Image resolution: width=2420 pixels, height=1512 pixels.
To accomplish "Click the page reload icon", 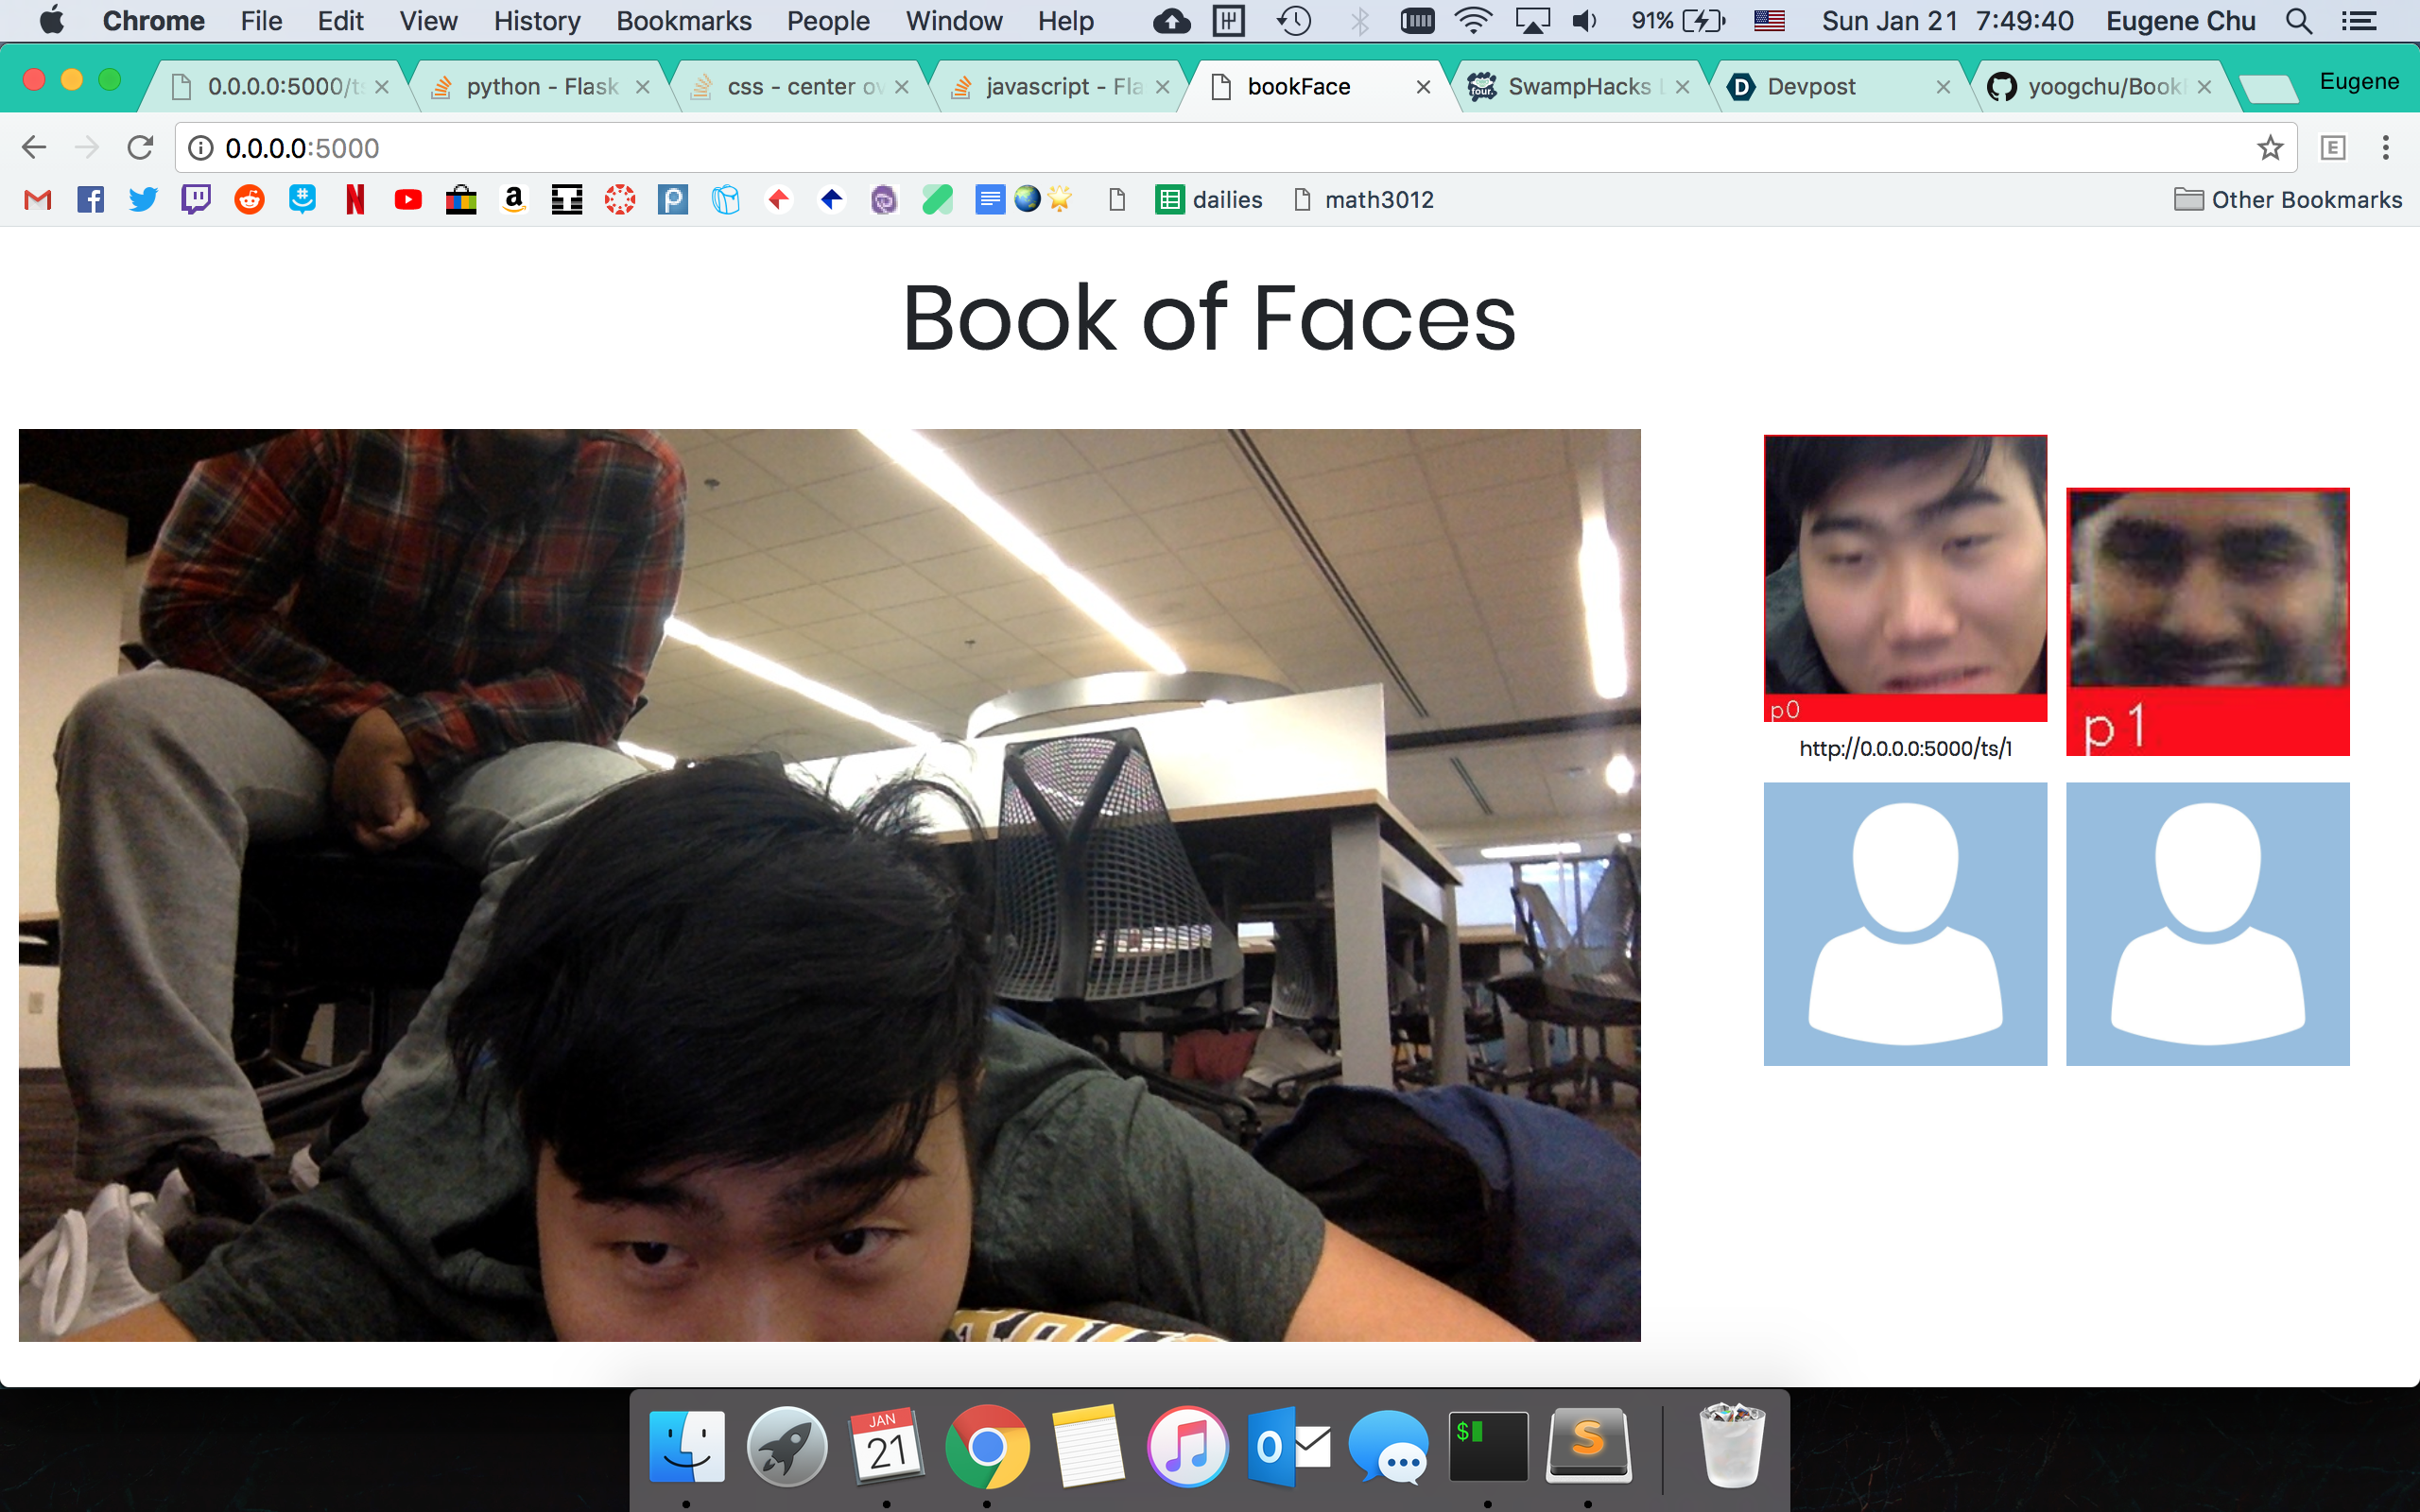I will [140, 148].
